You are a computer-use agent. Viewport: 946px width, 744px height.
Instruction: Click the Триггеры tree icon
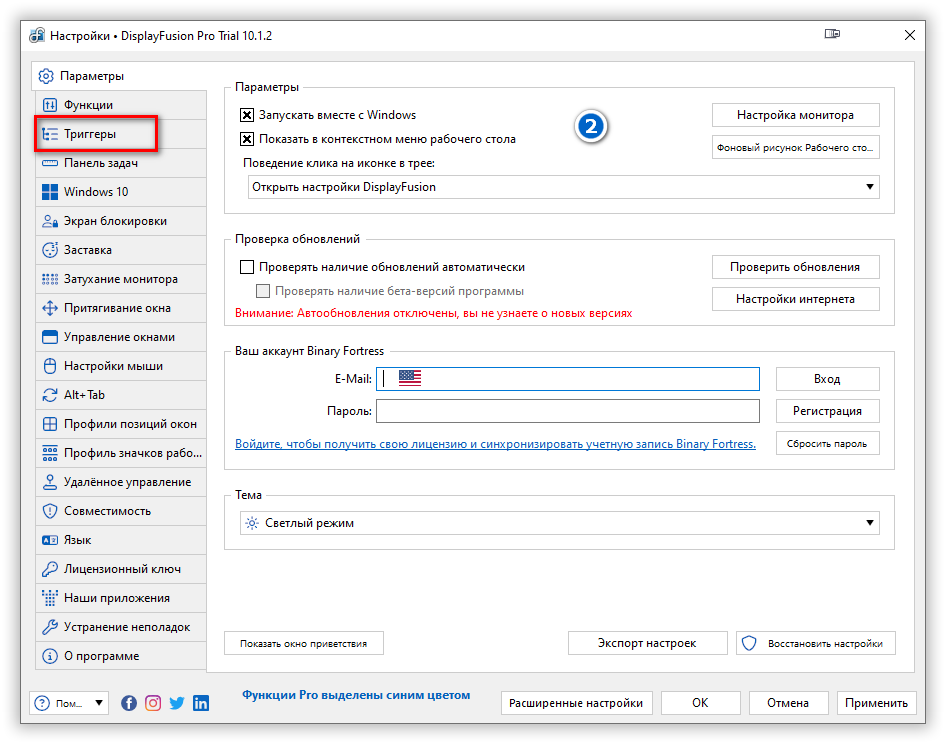click(50, 134)
